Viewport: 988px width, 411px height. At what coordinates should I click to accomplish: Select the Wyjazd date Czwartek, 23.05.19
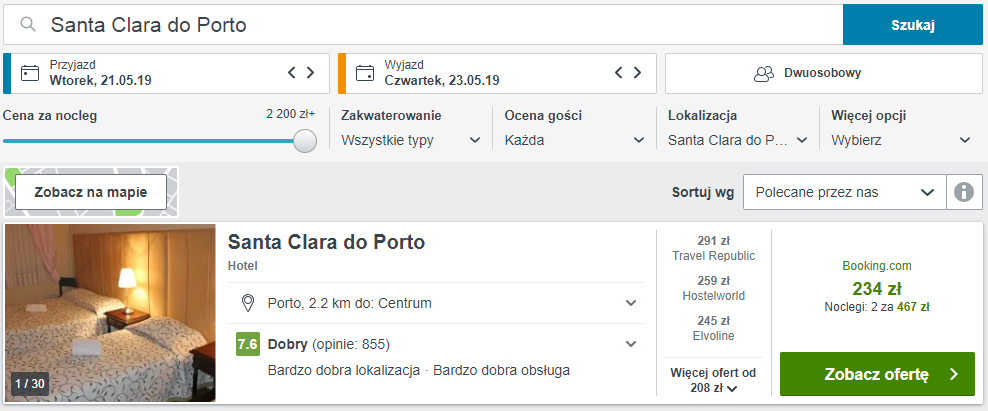point(442,81)
